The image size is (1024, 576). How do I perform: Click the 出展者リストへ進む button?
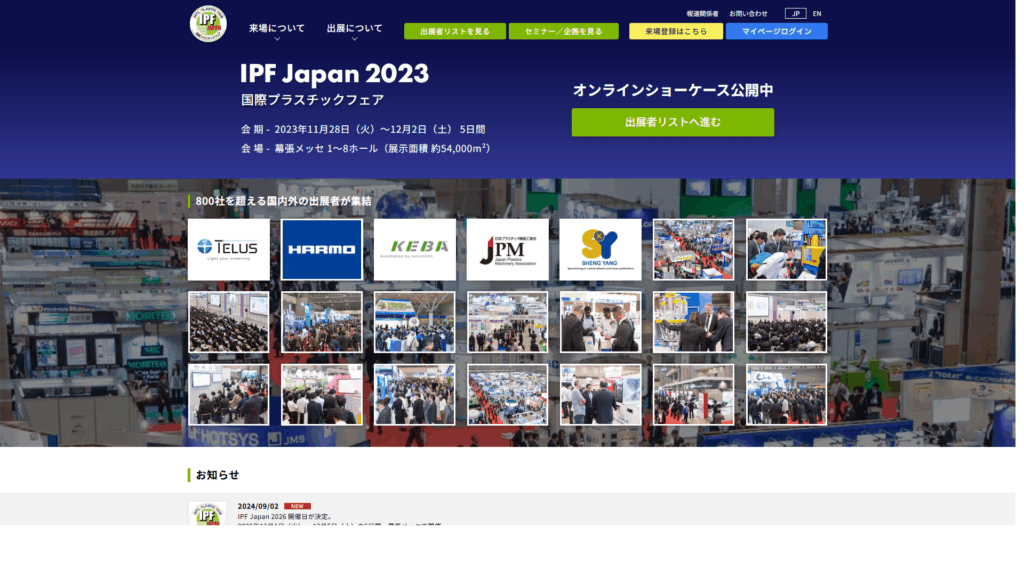[671, 122]
